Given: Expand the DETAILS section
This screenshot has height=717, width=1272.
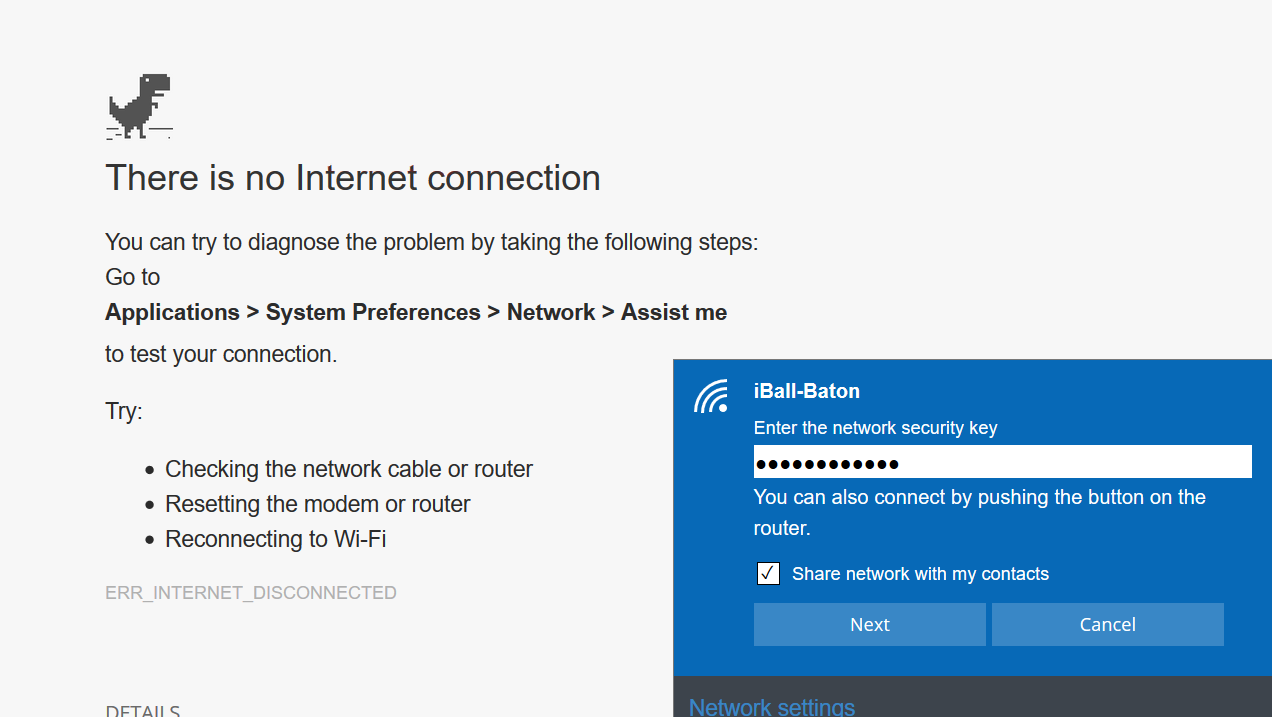Looking at the screenshot, I should [142, 711].
